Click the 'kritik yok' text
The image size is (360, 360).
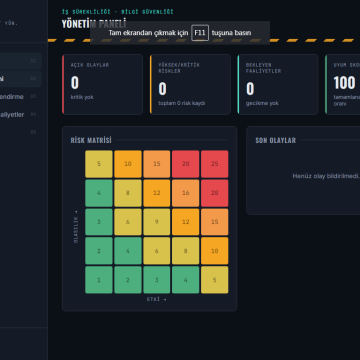click(x=82, y=97)
